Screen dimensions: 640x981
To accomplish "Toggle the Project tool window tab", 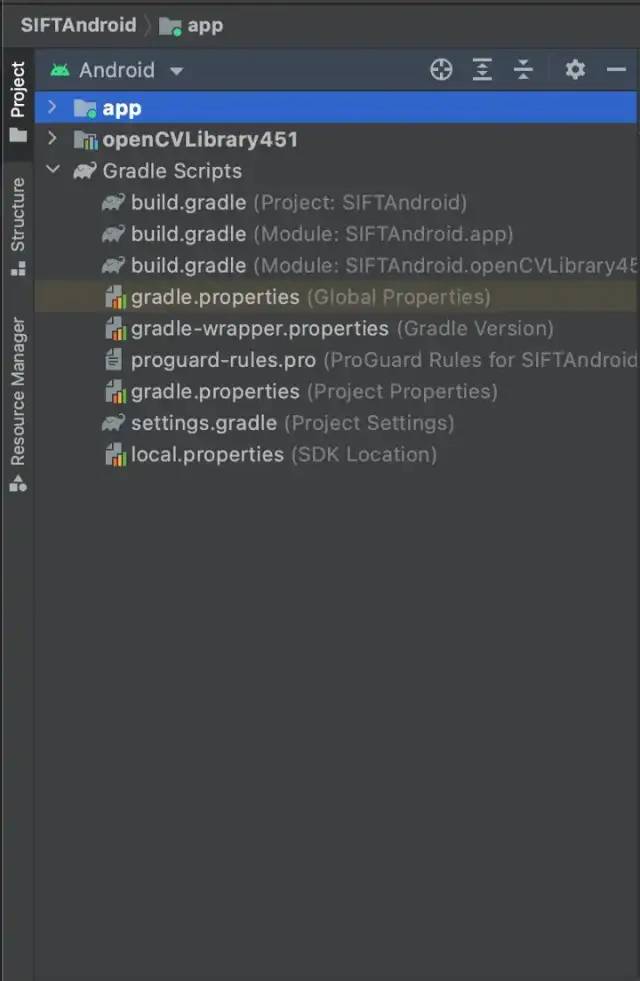I will point(18,101).
